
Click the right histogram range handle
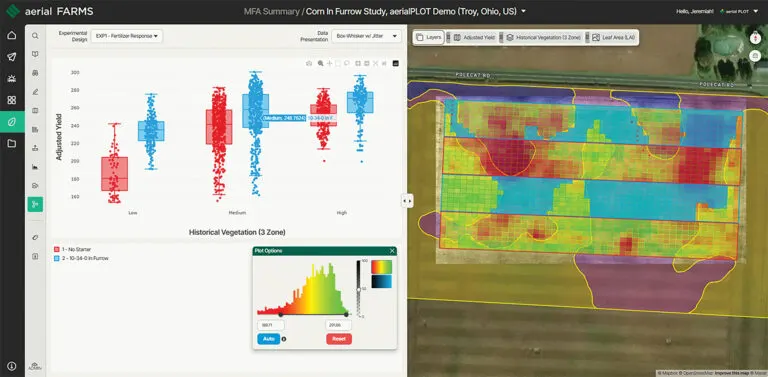(x=346, y=314)
